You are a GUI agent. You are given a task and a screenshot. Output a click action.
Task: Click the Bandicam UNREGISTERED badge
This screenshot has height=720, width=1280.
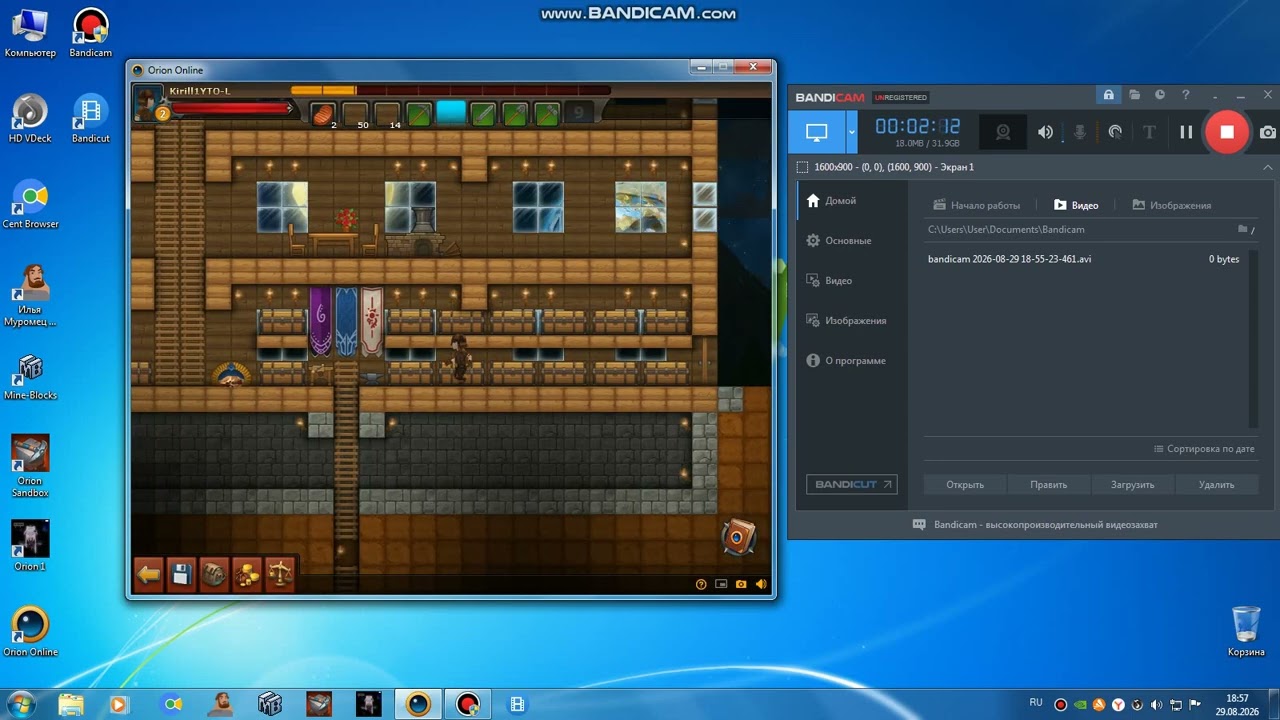click(901, 97)
